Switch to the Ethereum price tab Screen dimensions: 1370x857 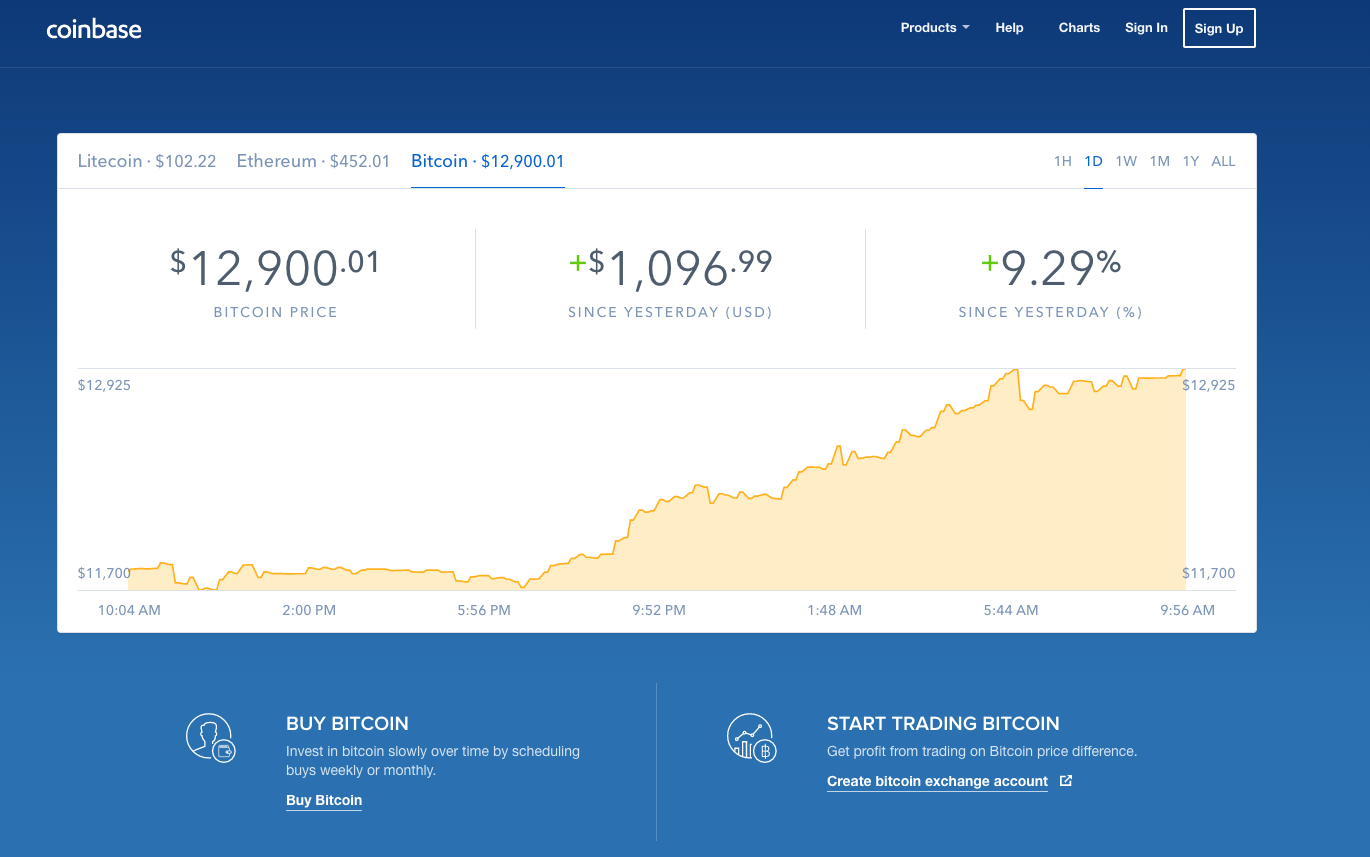pos(313,161)
